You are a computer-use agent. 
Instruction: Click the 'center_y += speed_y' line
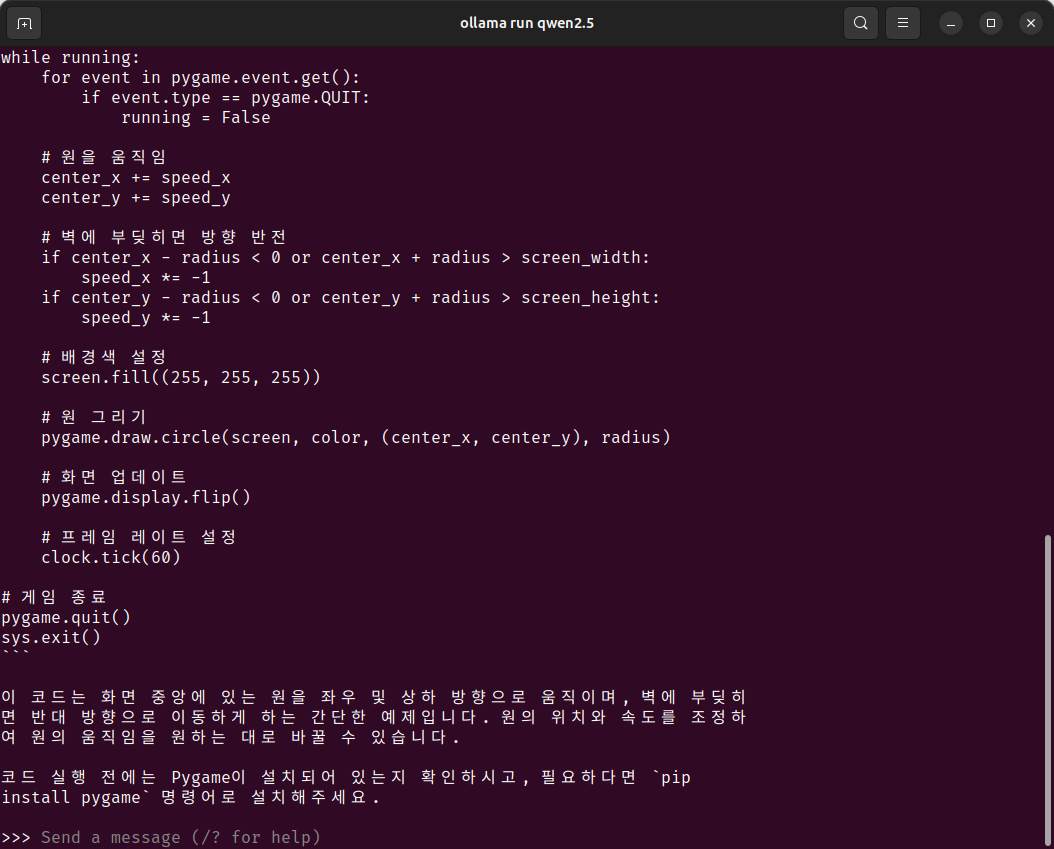pos(136,198)
